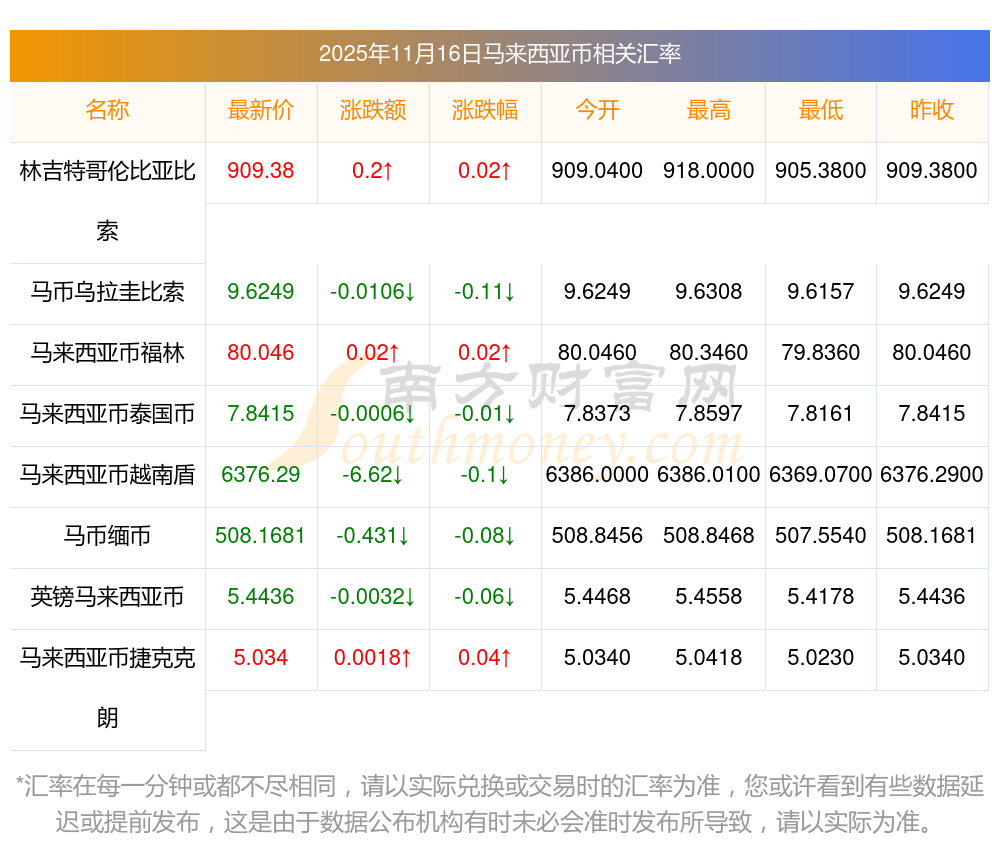Select the 最新价 column header
The image size is (1000, 853).
coord(261,110)
